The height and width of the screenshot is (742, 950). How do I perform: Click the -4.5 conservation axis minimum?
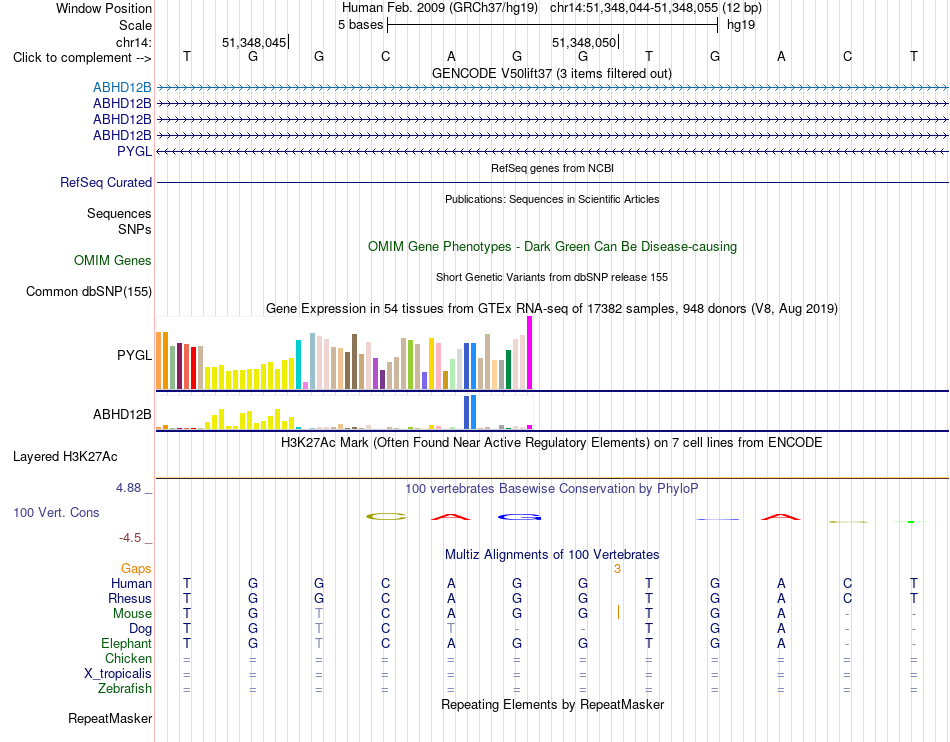[130, 538]
